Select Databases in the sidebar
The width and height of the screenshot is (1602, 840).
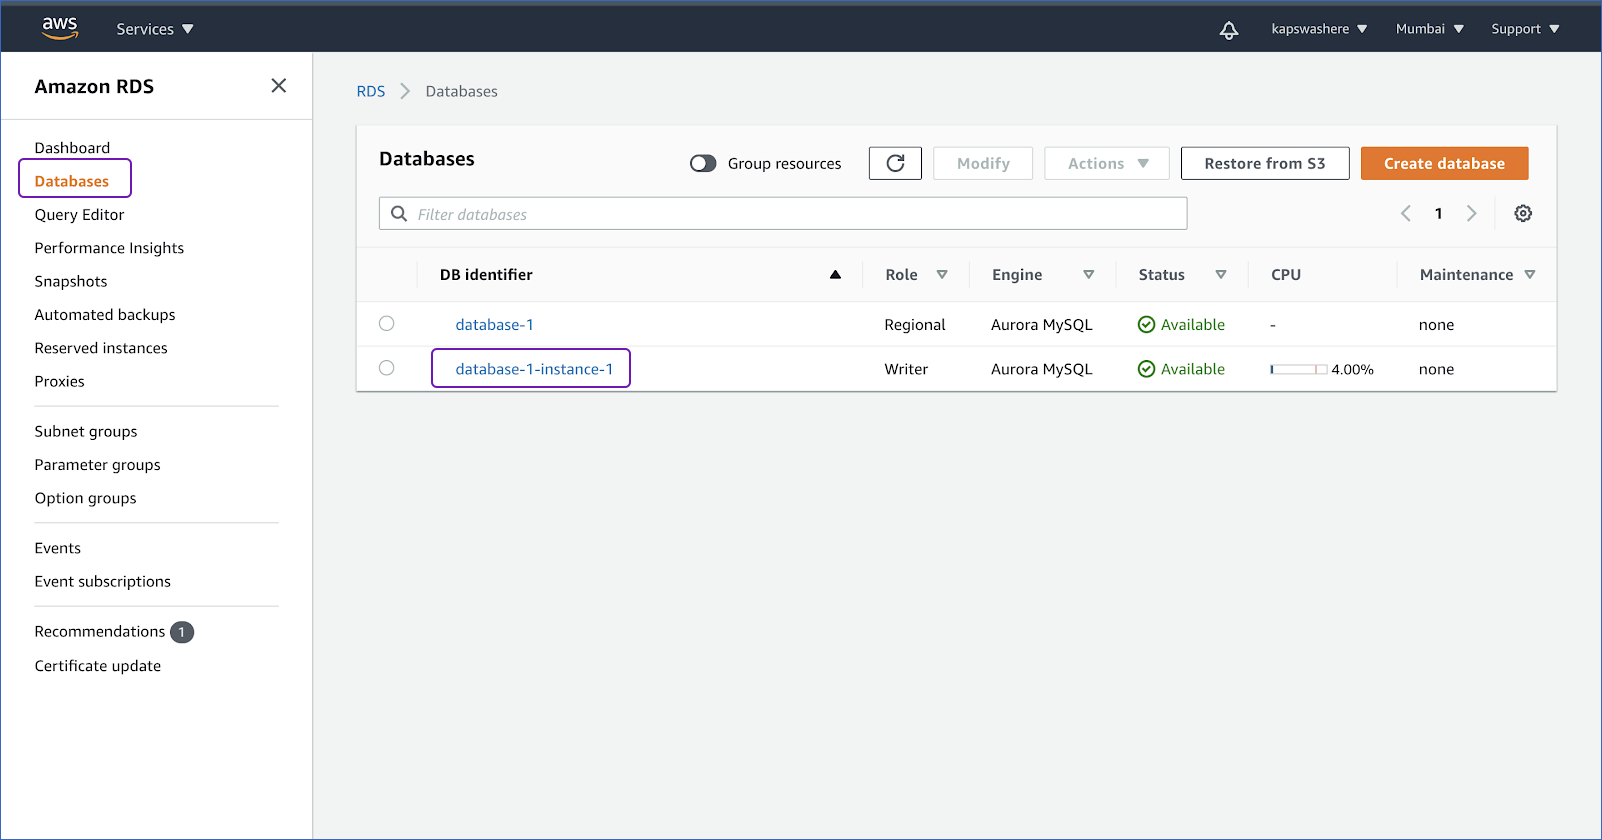pos(72,181)
